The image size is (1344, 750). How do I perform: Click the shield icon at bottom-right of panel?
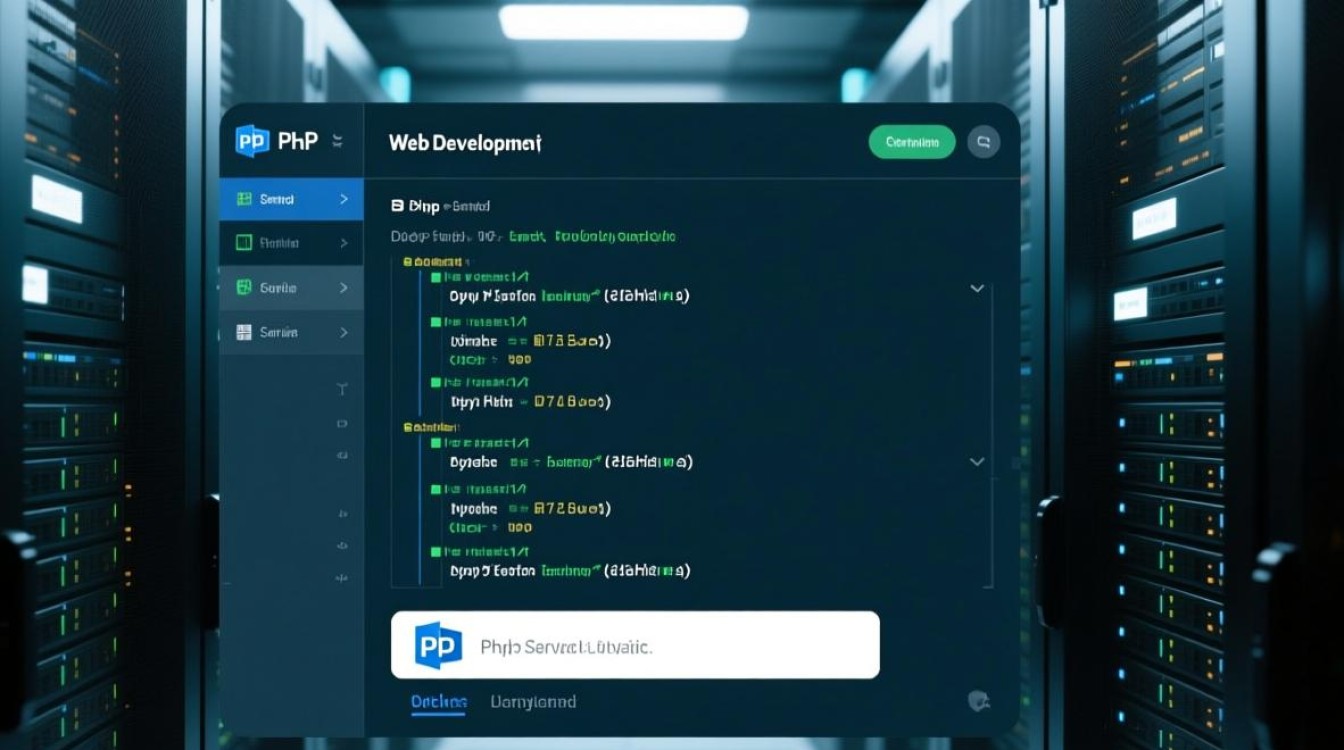point(979,701)
